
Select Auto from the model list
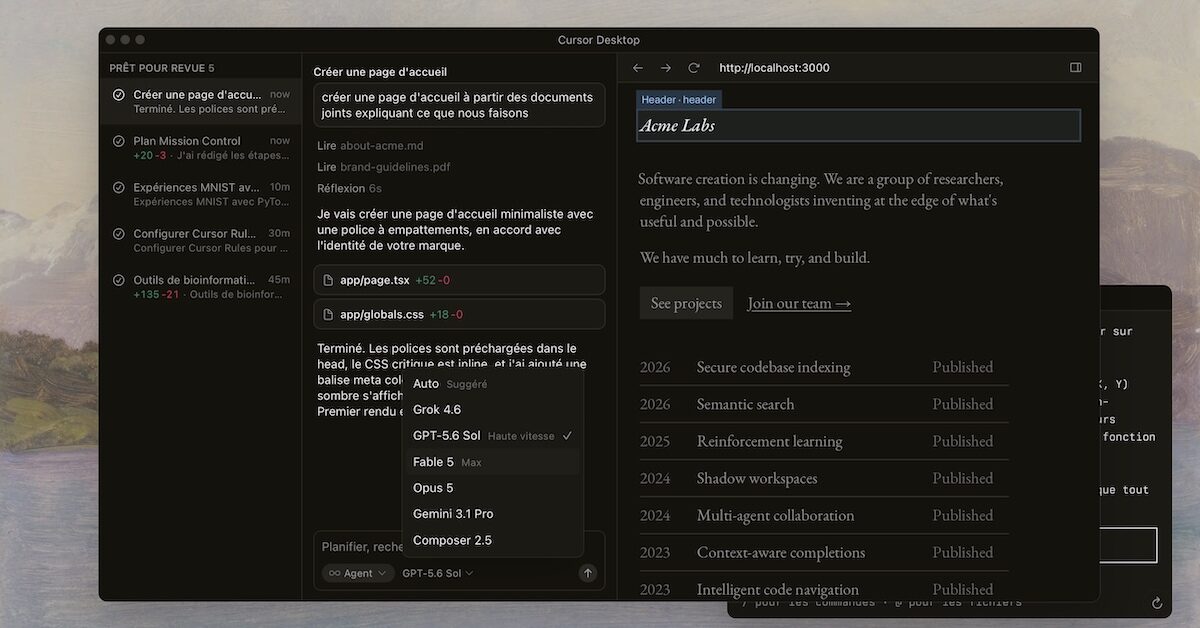tap(493, 384)
